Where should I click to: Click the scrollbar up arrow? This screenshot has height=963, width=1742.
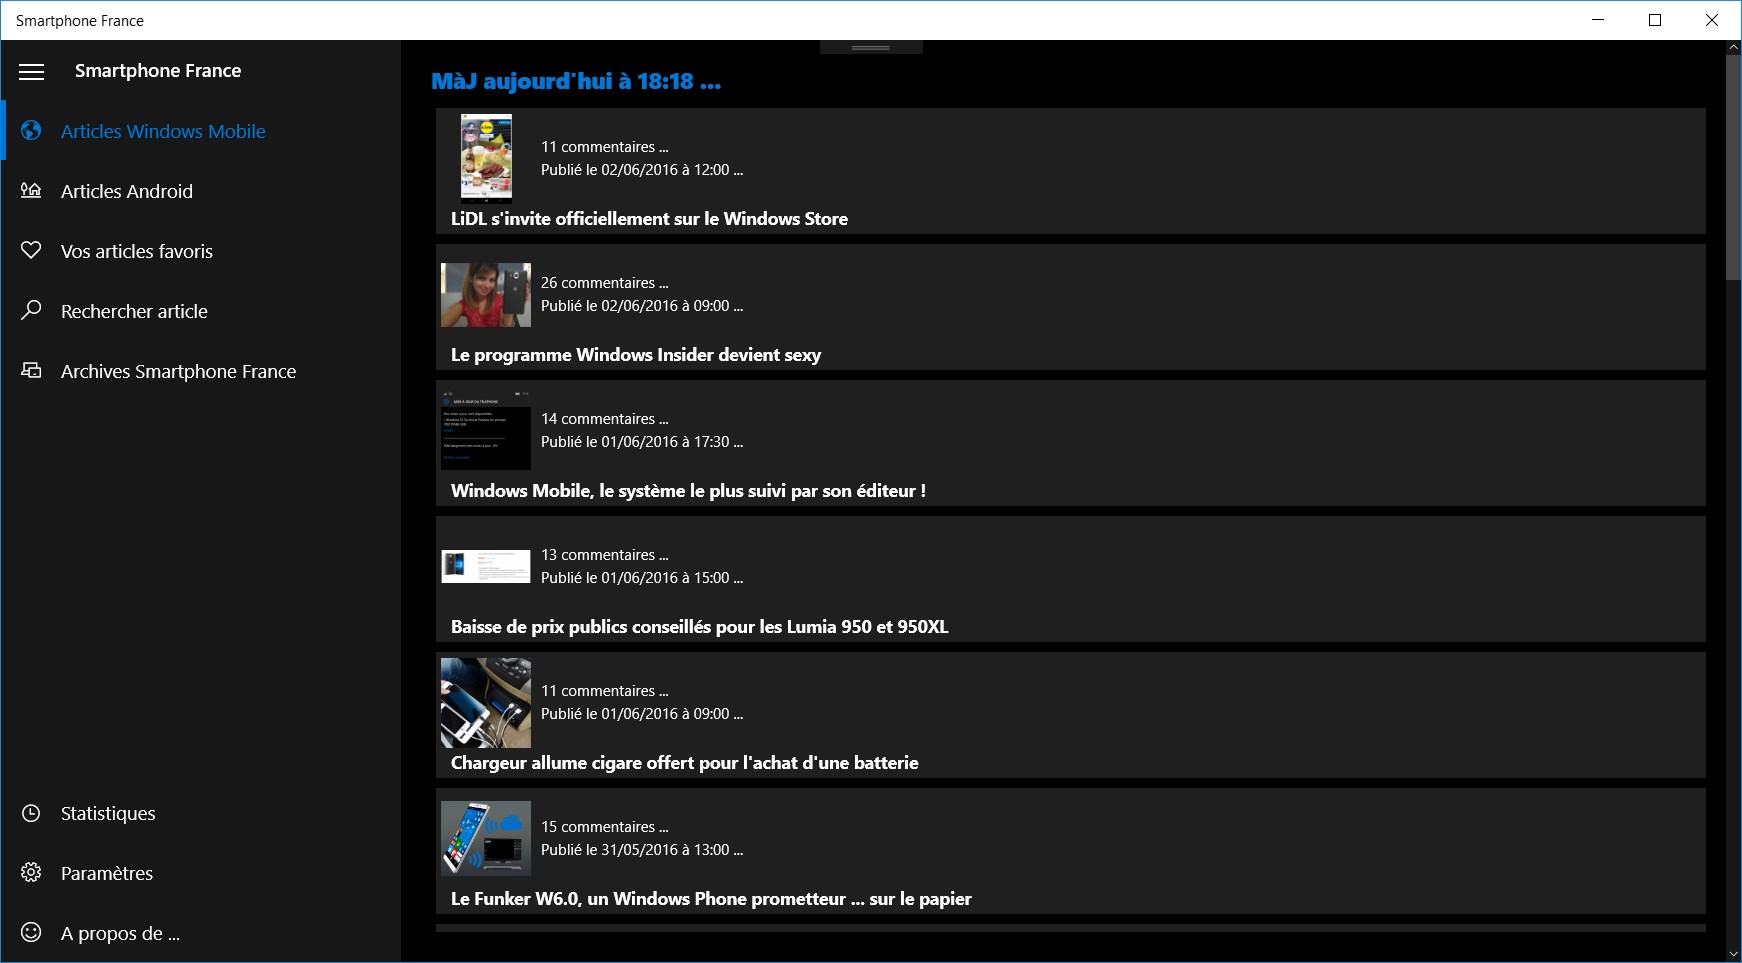tap(1733, 47)
